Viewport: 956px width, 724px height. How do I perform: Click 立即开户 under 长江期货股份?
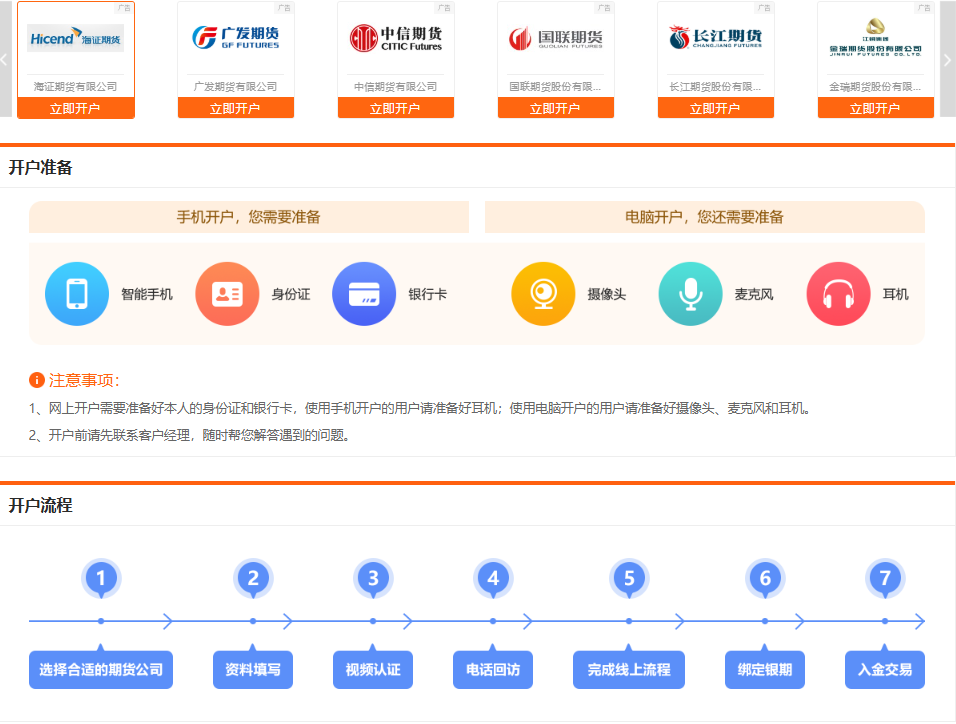715,108
